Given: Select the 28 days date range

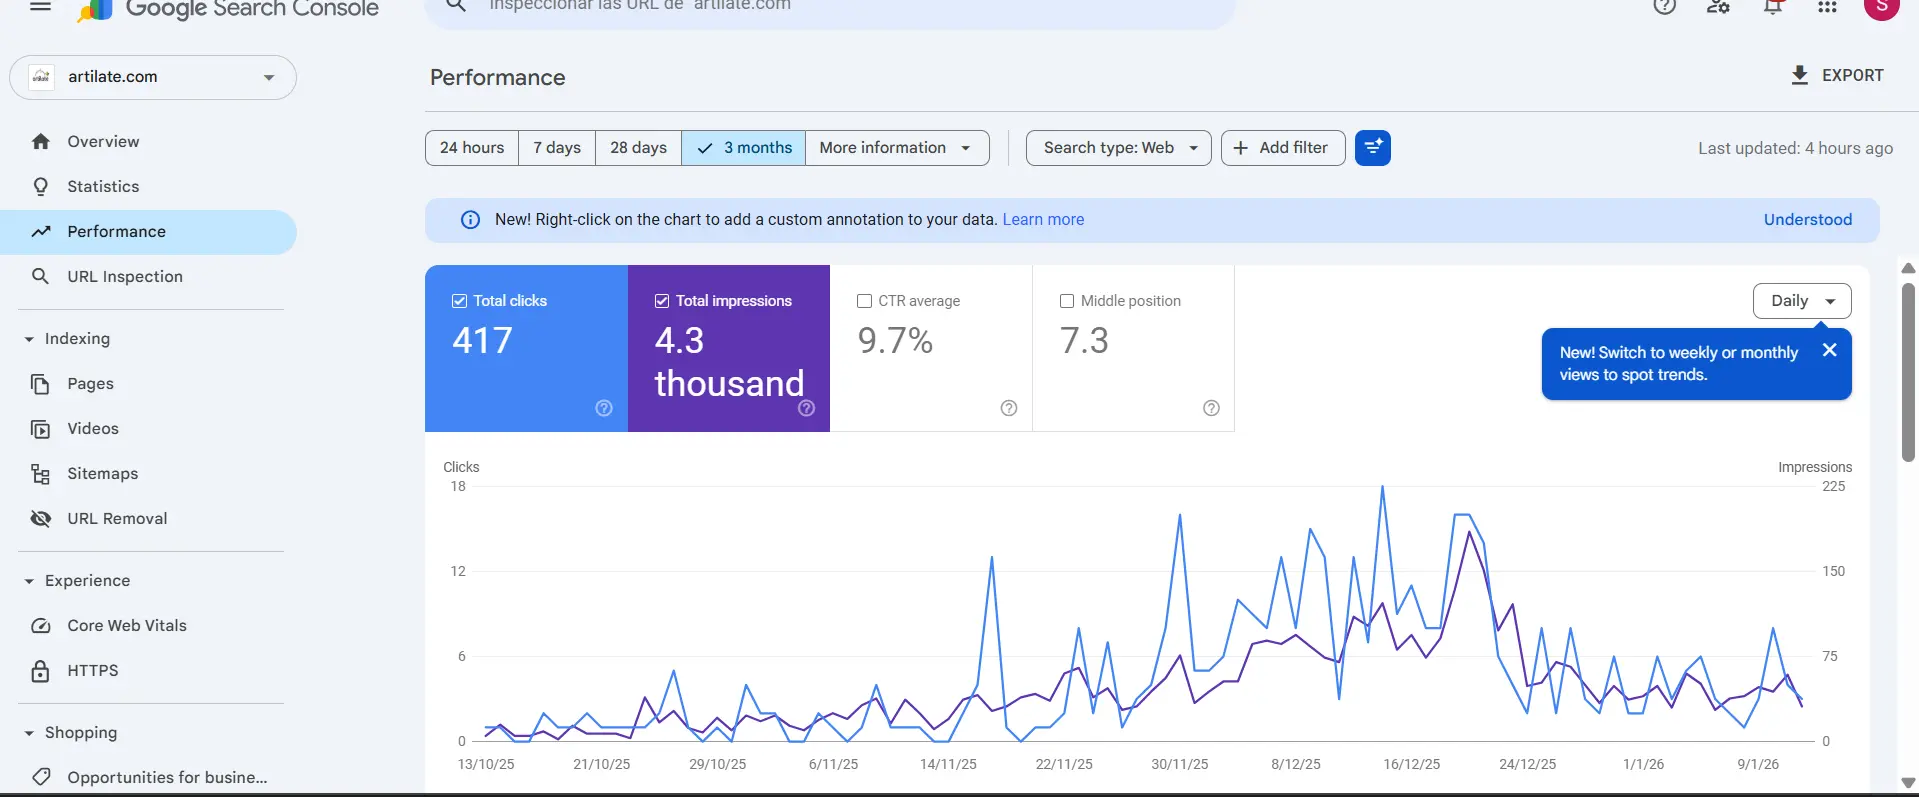Looking at the screenshot, I should click(x=638, y=148).
